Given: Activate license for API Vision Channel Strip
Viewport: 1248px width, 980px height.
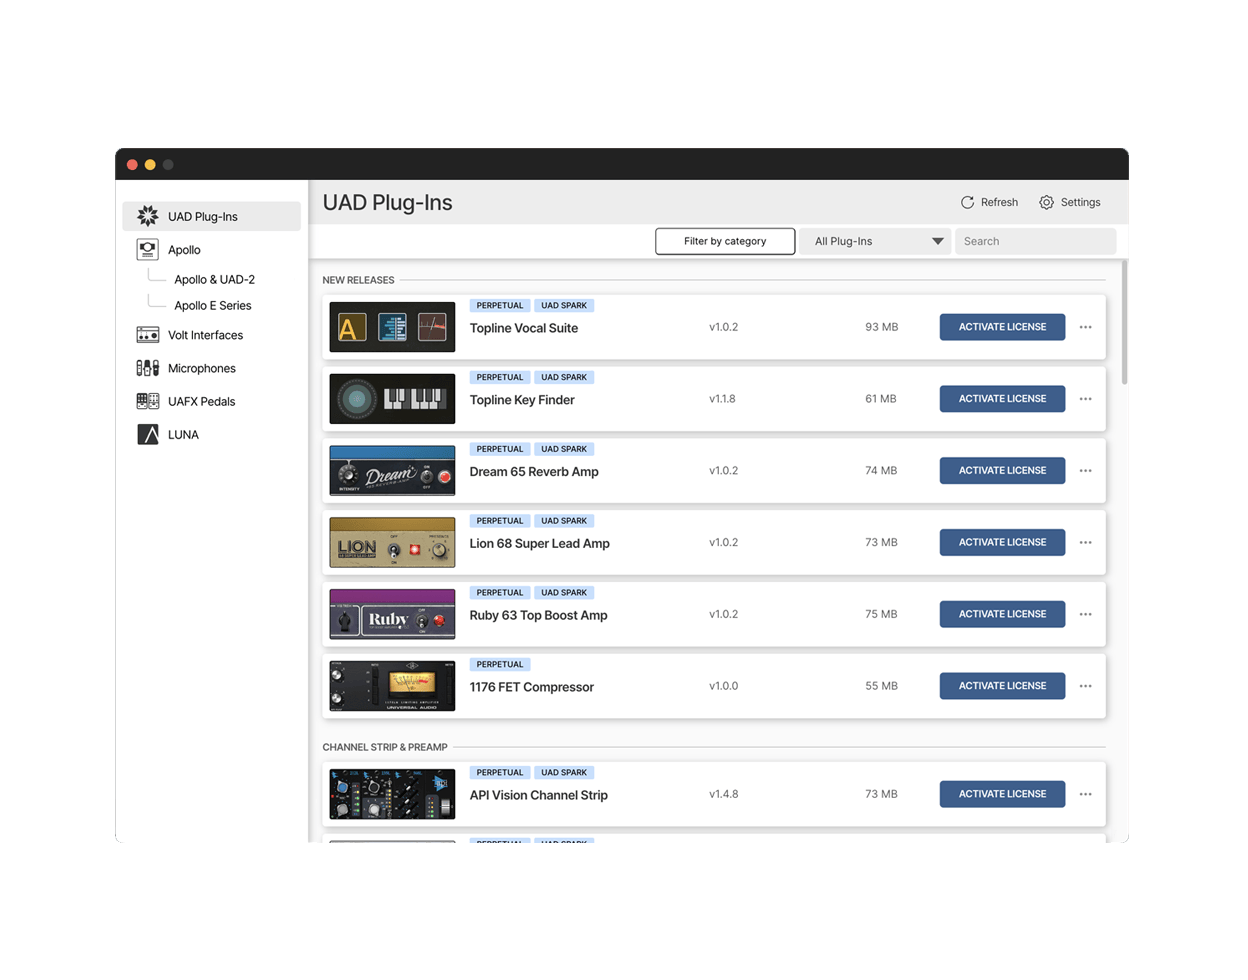Looking at the screenshot, I should coord(1002,794).
